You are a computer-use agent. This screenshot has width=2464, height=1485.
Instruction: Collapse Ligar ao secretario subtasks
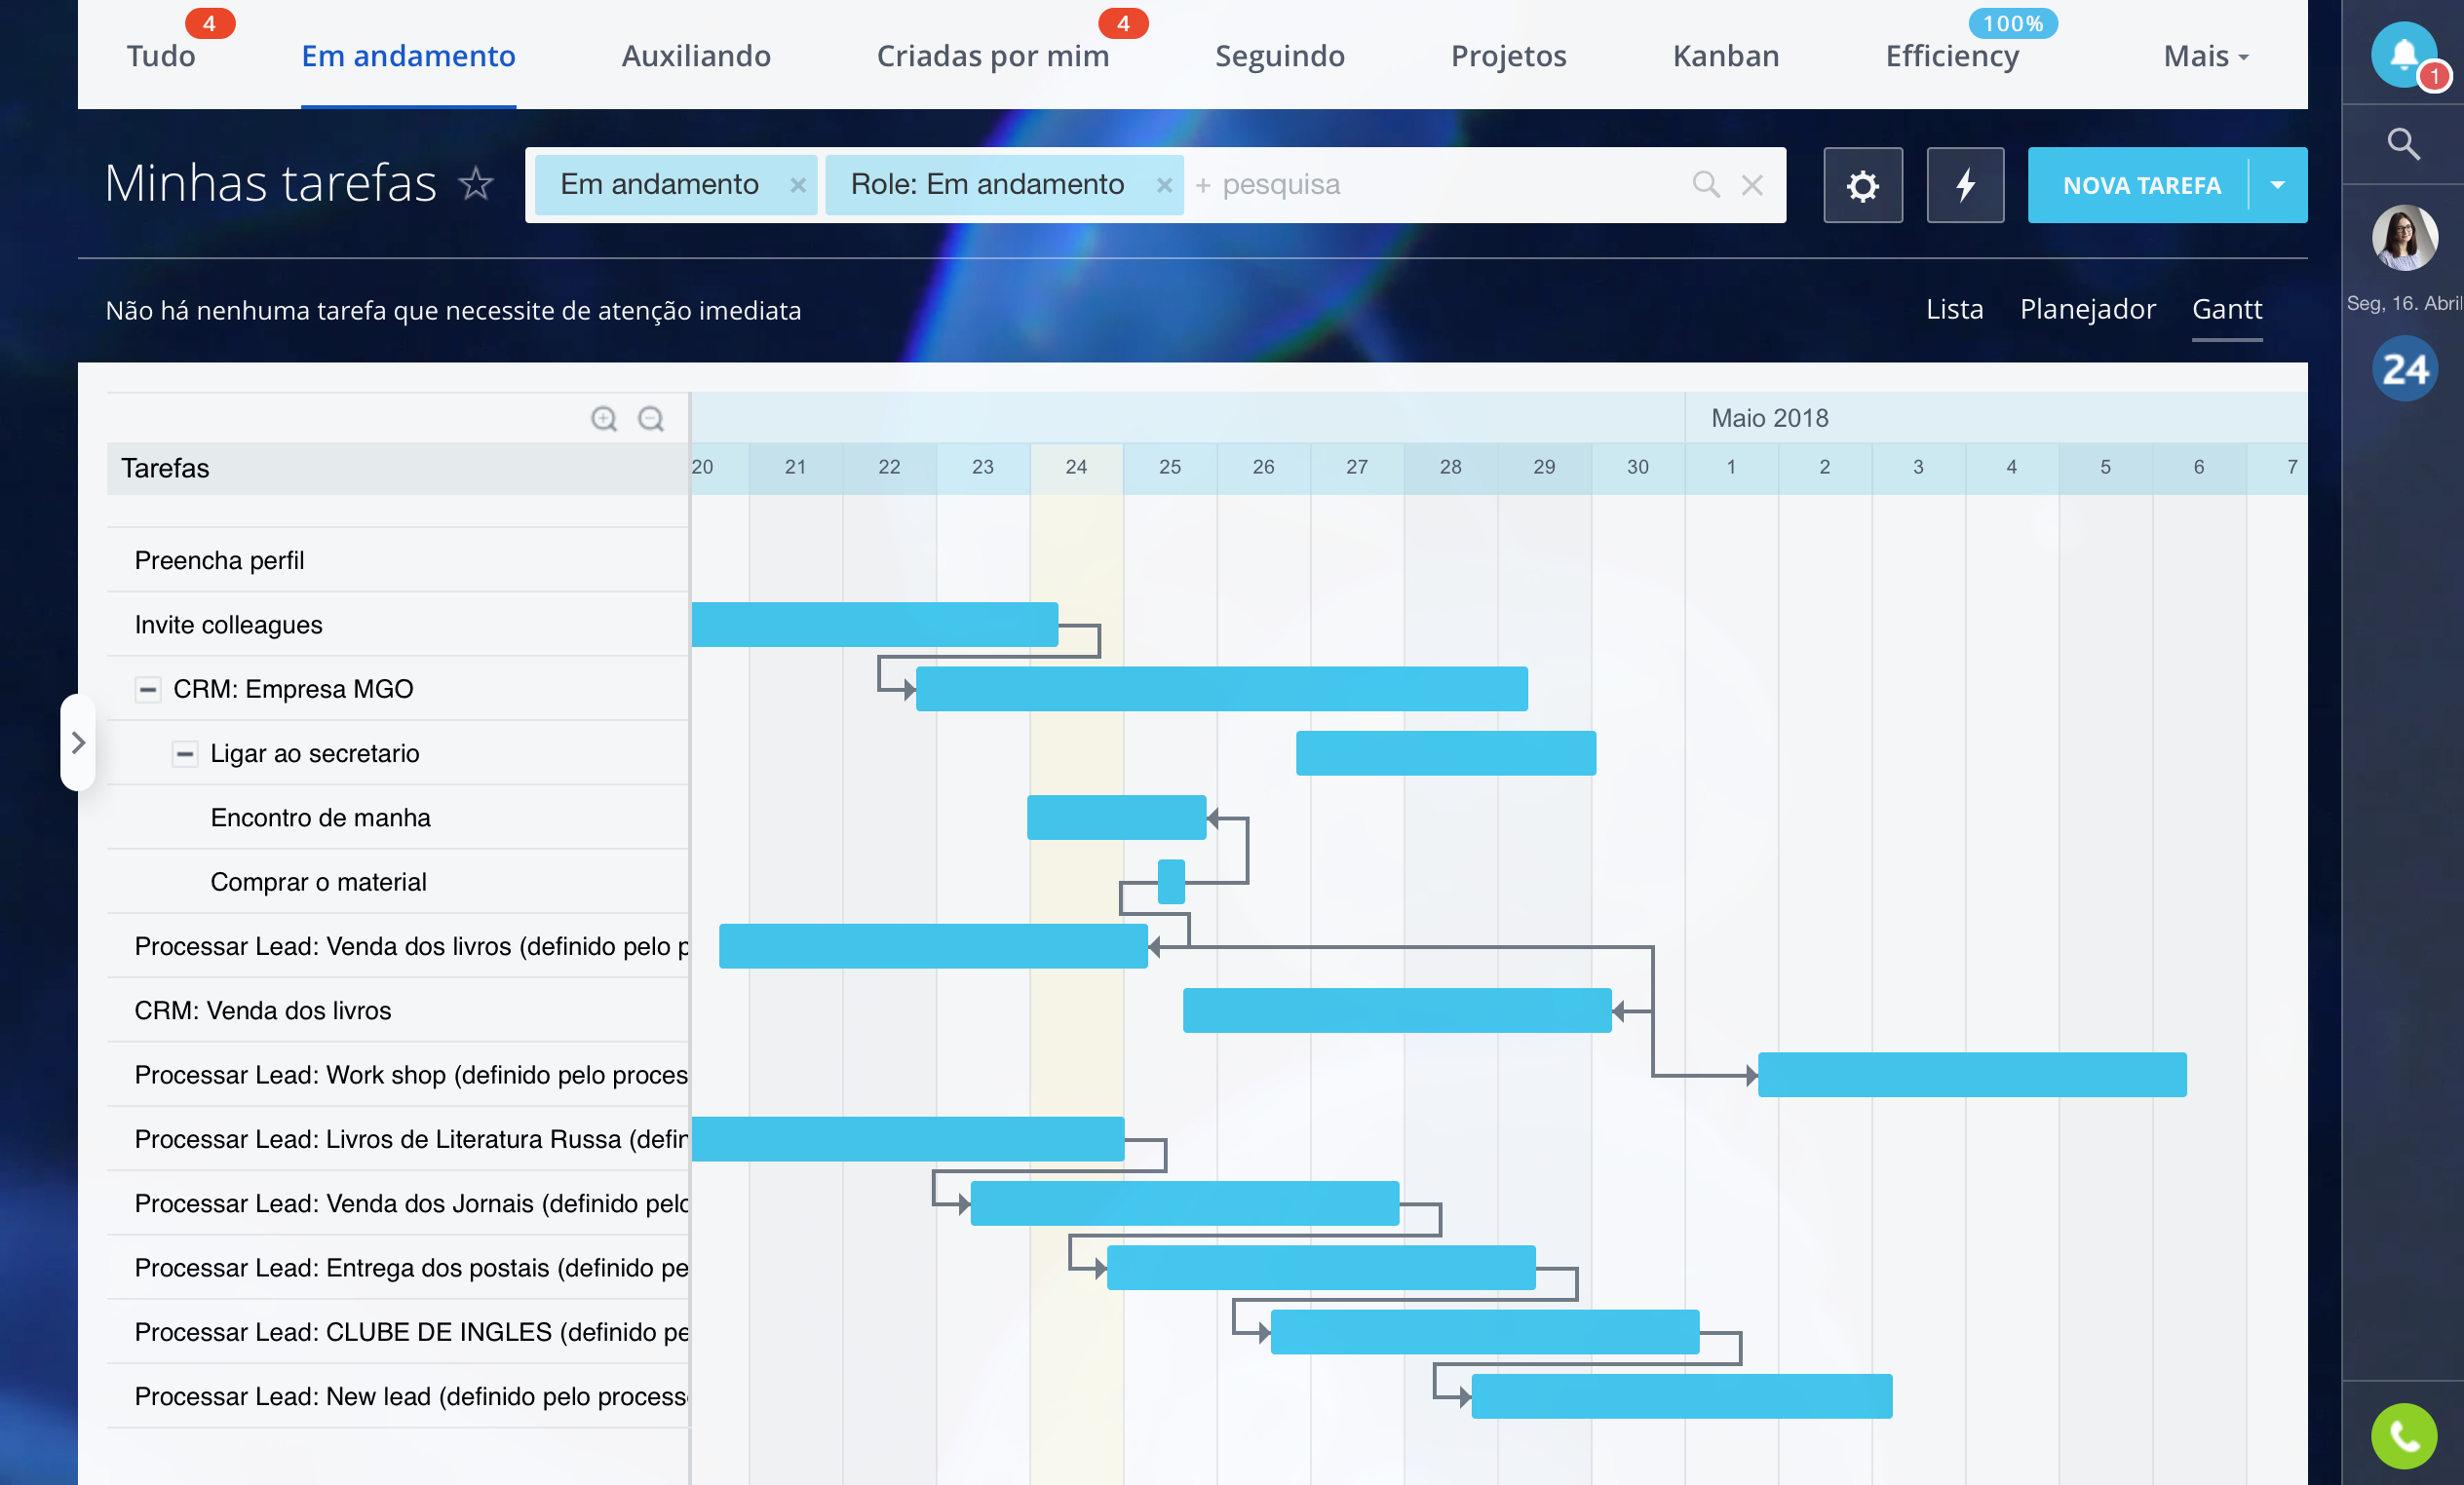click(185, 753)
